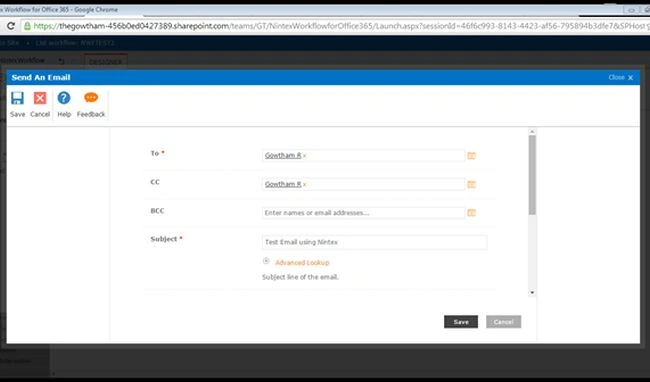The height and width of the screenshot is (382, 650).
Task: Click the green padlock in address bar
Action: [x=27, y=26]
